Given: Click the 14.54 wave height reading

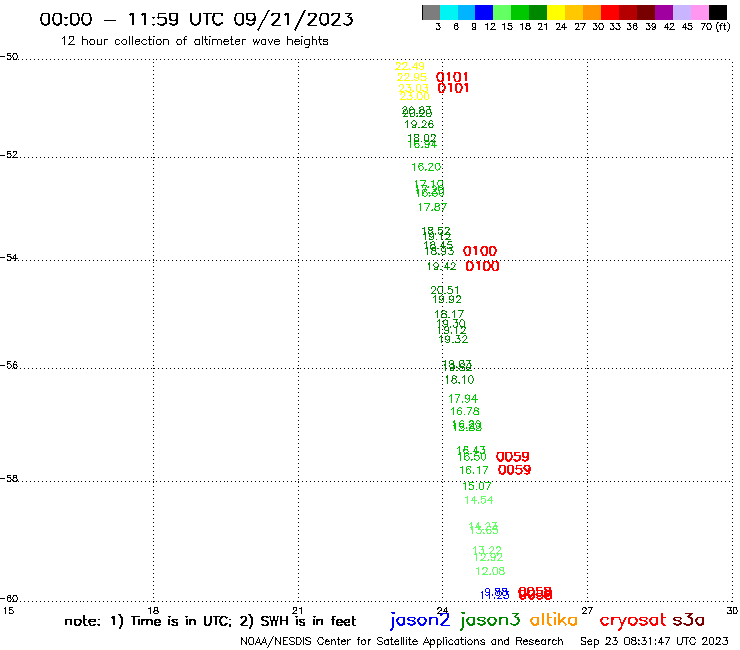Looking at the screenshot, I should (x=479, y=500).
